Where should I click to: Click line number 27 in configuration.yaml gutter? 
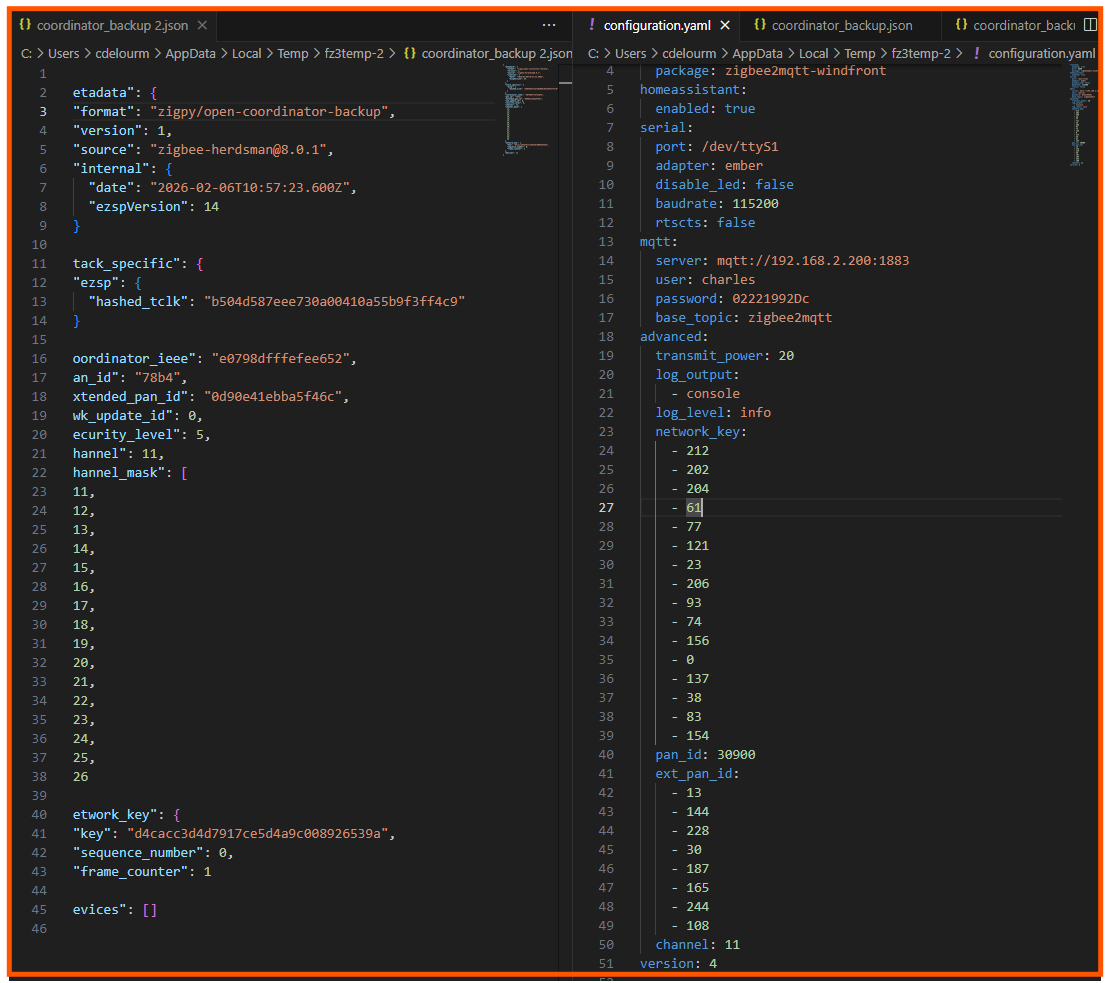click(607, 508)
